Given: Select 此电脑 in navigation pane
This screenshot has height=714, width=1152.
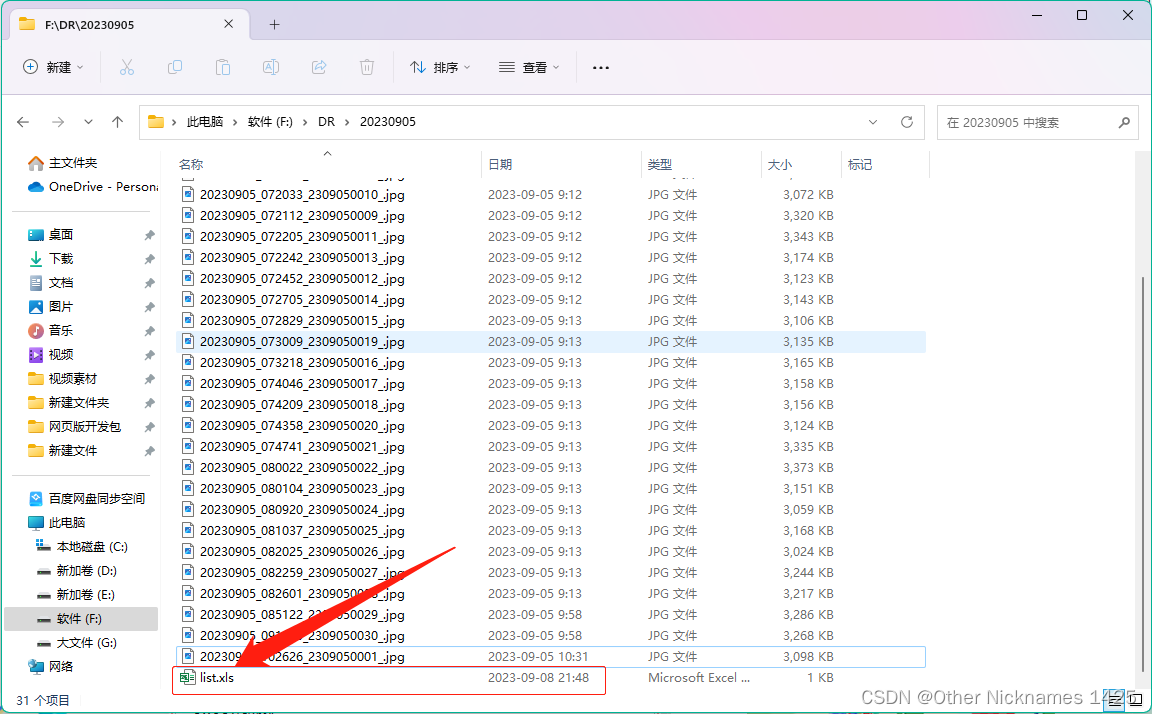Looking at the screenshot, I should coord(67,522).
